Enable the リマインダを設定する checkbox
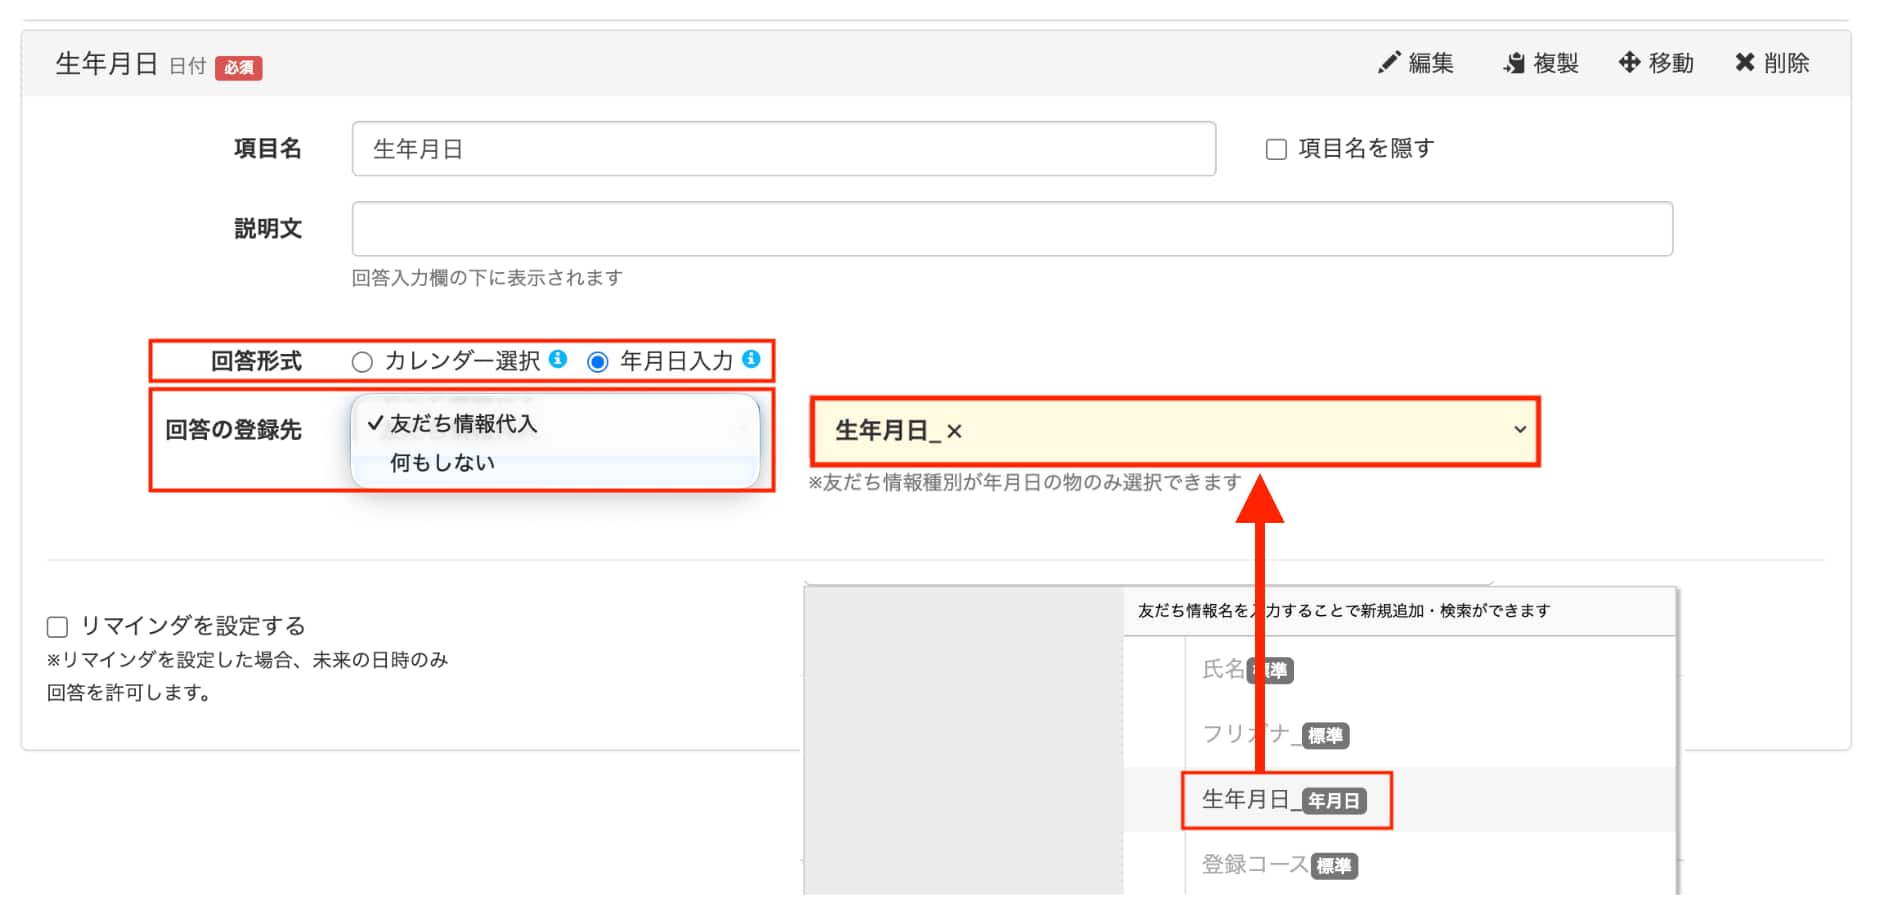The width and height of the screenshot is (1878, 923). tap(56, 625)
